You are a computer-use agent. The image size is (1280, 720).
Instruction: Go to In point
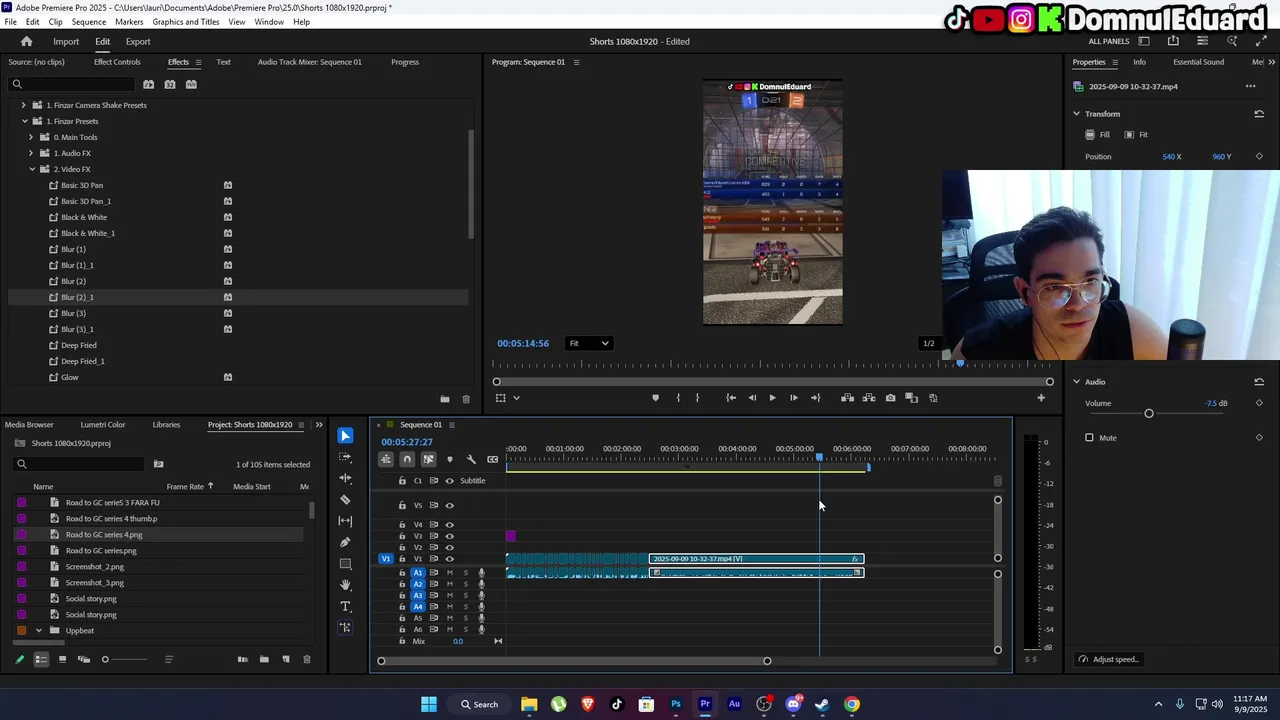click(x=731, y=398)
